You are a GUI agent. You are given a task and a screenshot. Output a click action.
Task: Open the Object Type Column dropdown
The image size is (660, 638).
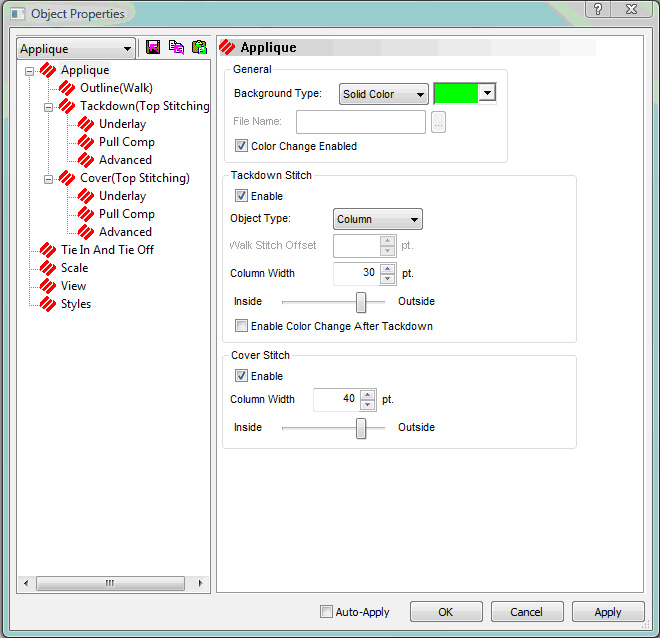[x=377, y=219]
